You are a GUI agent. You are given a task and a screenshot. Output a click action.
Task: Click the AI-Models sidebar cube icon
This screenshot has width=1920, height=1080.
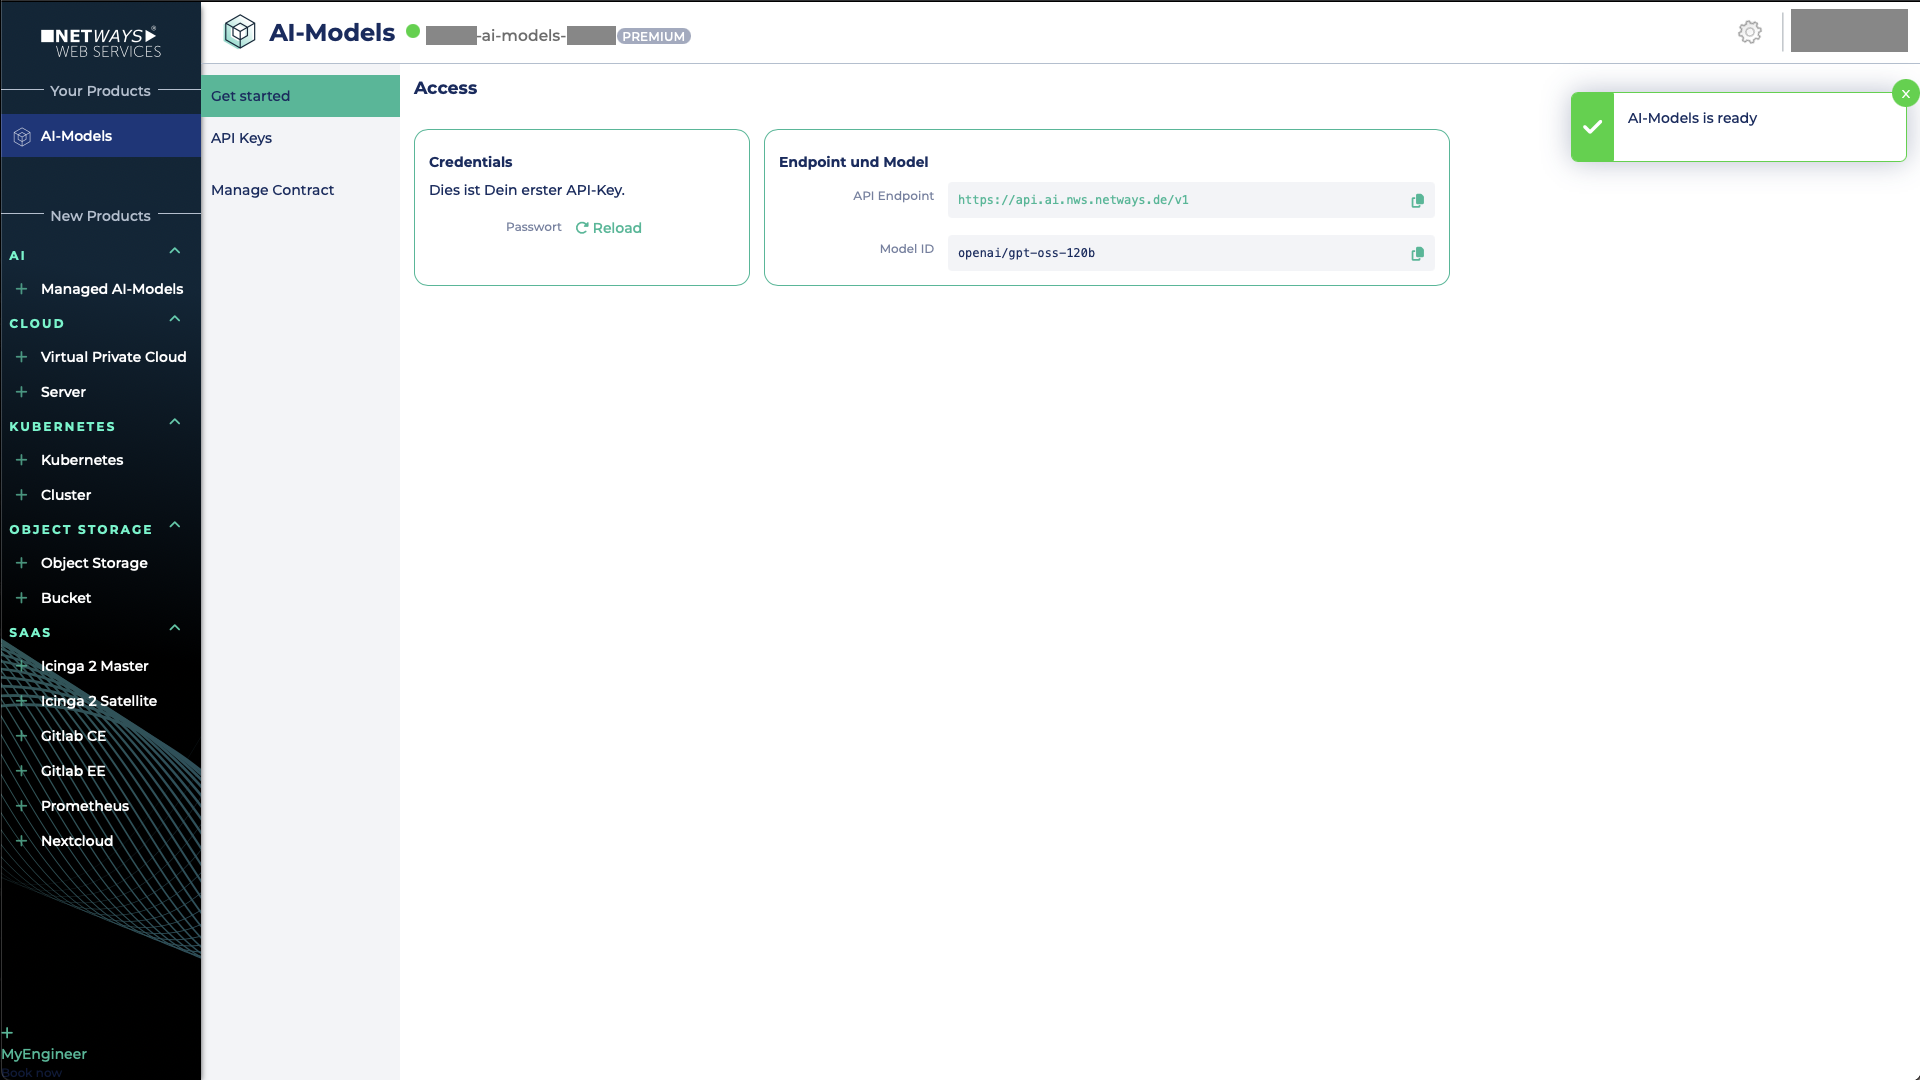[x=22, y=137]
